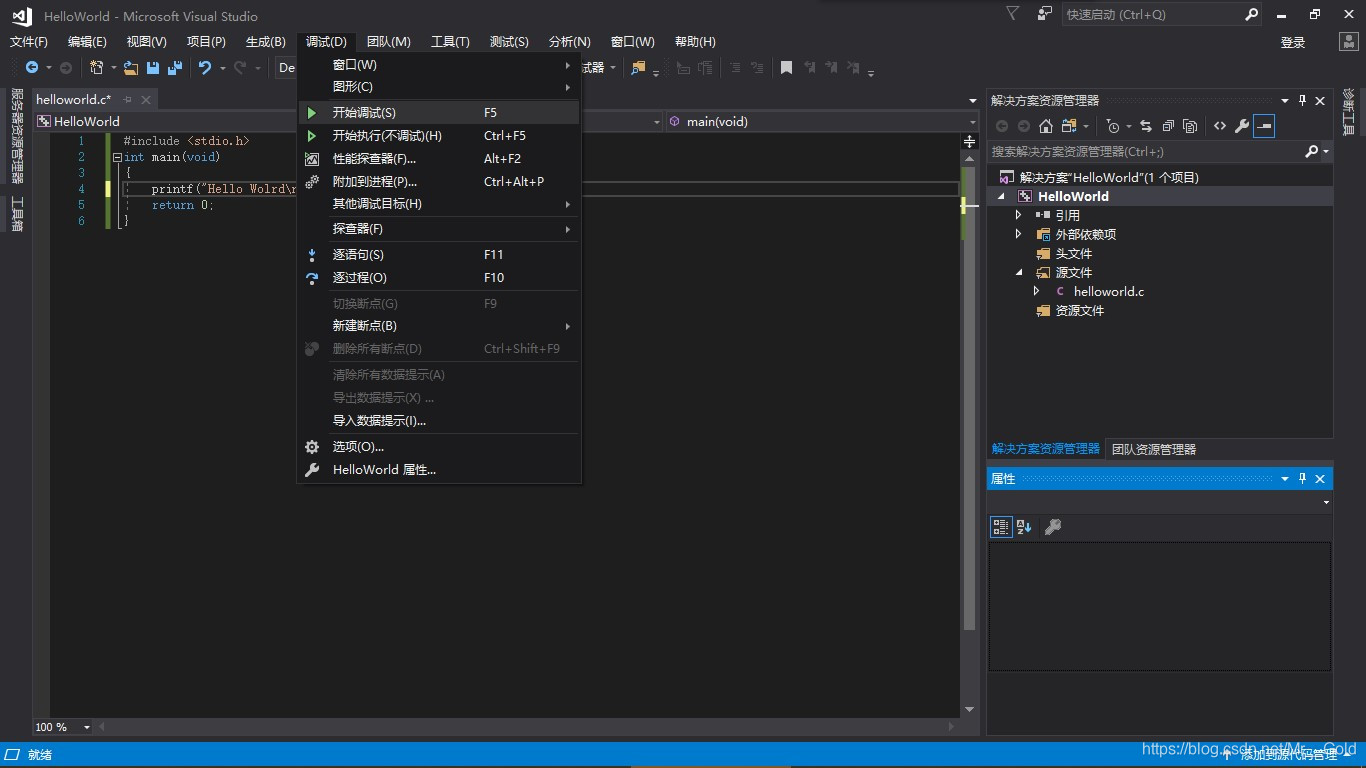Viewport: 1366px width, 768px height.
Task: Collapse the 源文件 folder node
Action: tap(1019, 272)
